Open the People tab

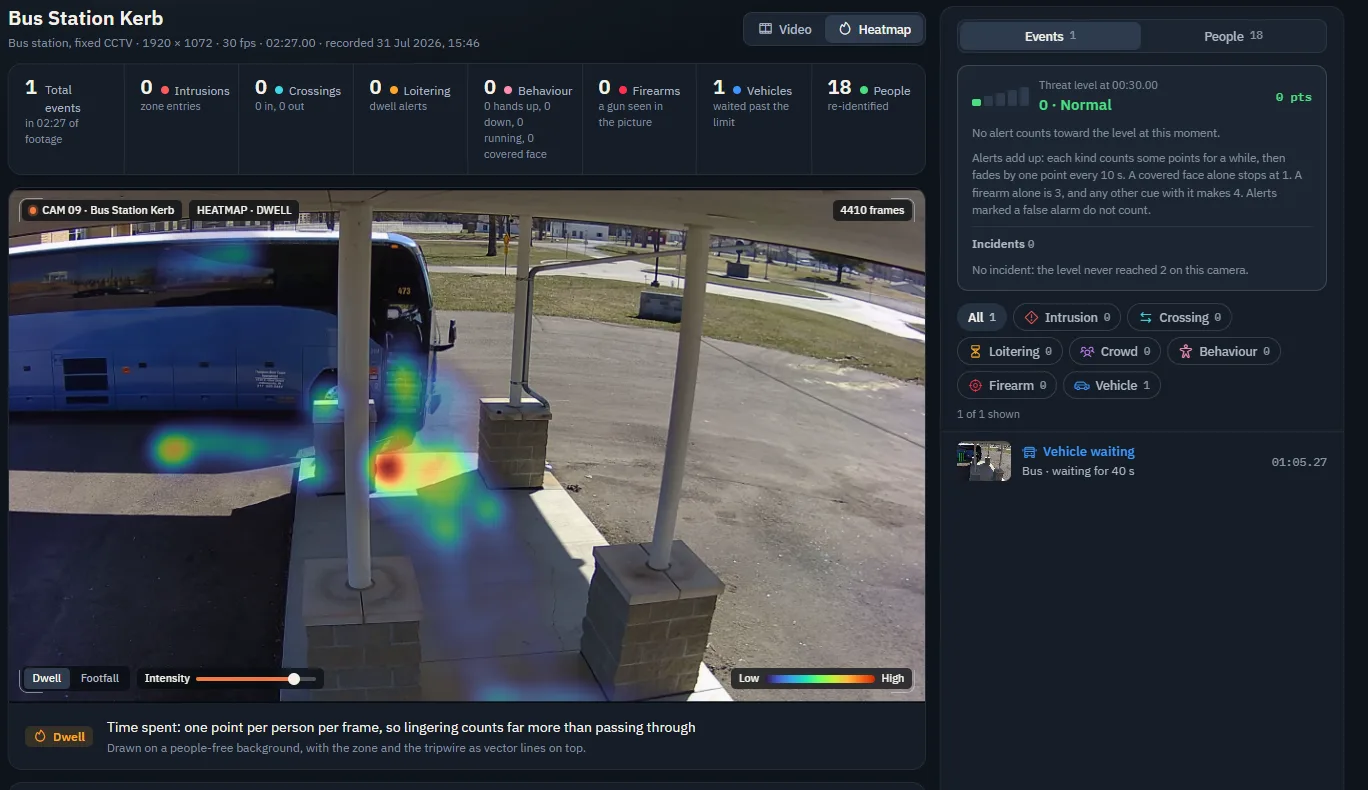point(1233,36)
